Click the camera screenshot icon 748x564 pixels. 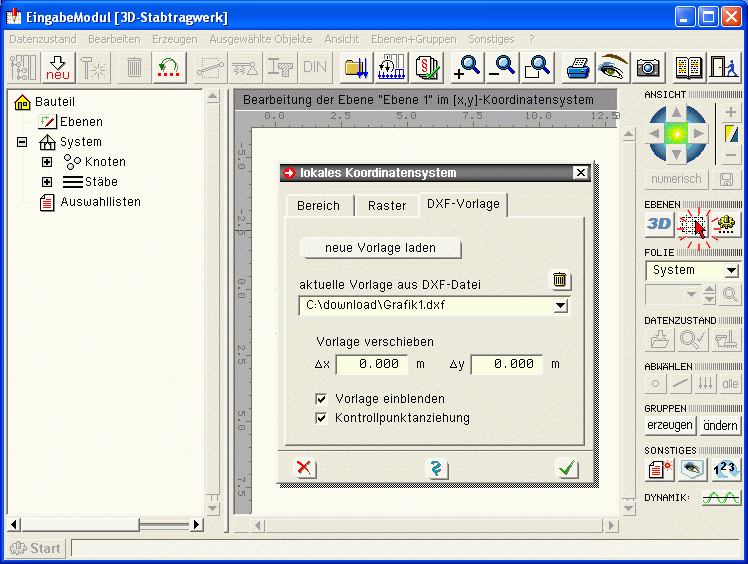pos(648,67)
